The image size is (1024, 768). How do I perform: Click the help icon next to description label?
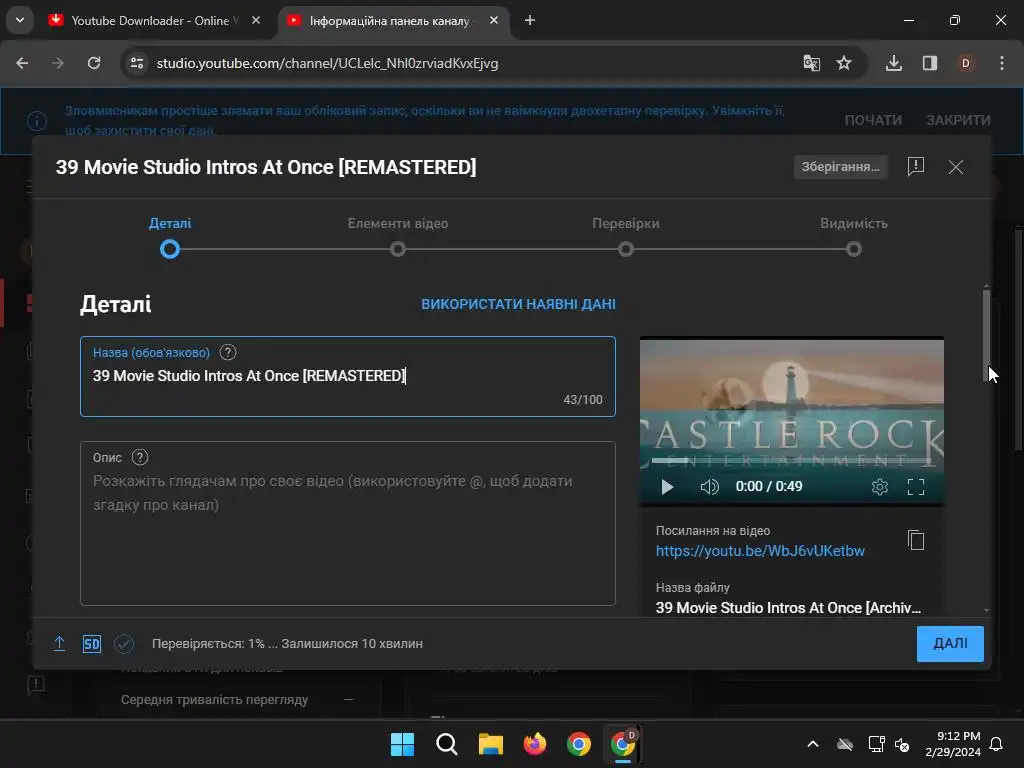coord(140,457)
